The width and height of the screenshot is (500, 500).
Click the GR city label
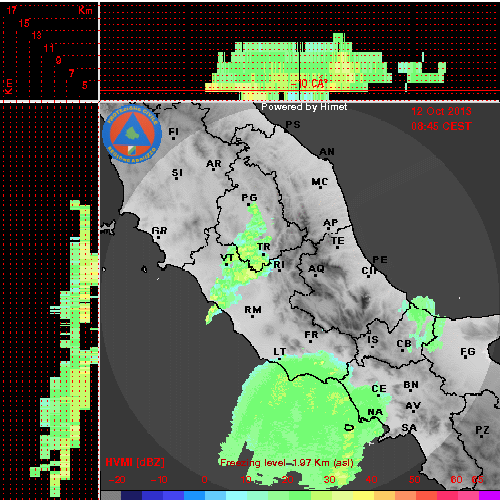click(159, 231)
